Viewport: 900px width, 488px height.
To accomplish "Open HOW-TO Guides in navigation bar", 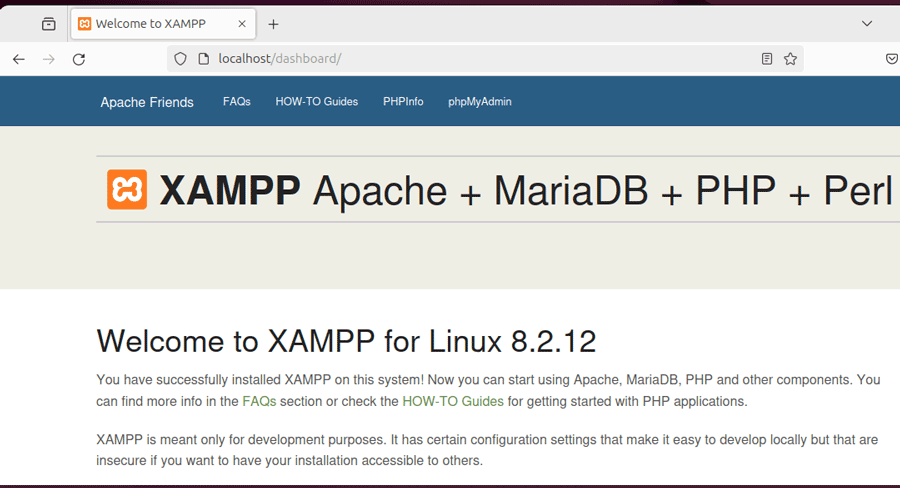I will [317, 102].
